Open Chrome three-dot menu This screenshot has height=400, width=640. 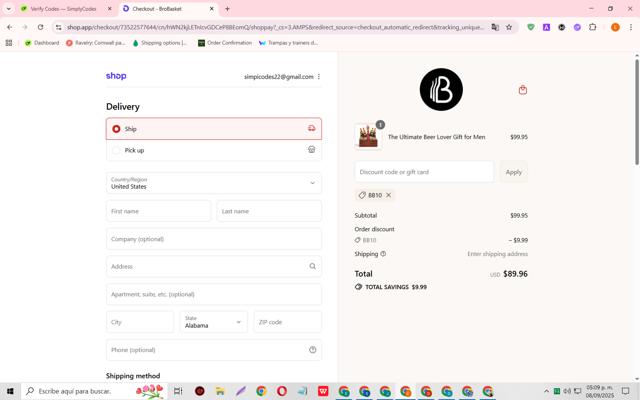(630, 27)
